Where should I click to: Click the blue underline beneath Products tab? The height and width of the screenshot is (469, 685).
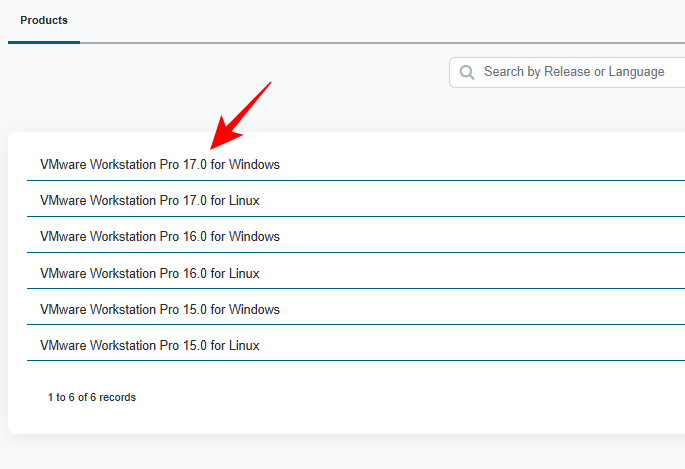44,42
